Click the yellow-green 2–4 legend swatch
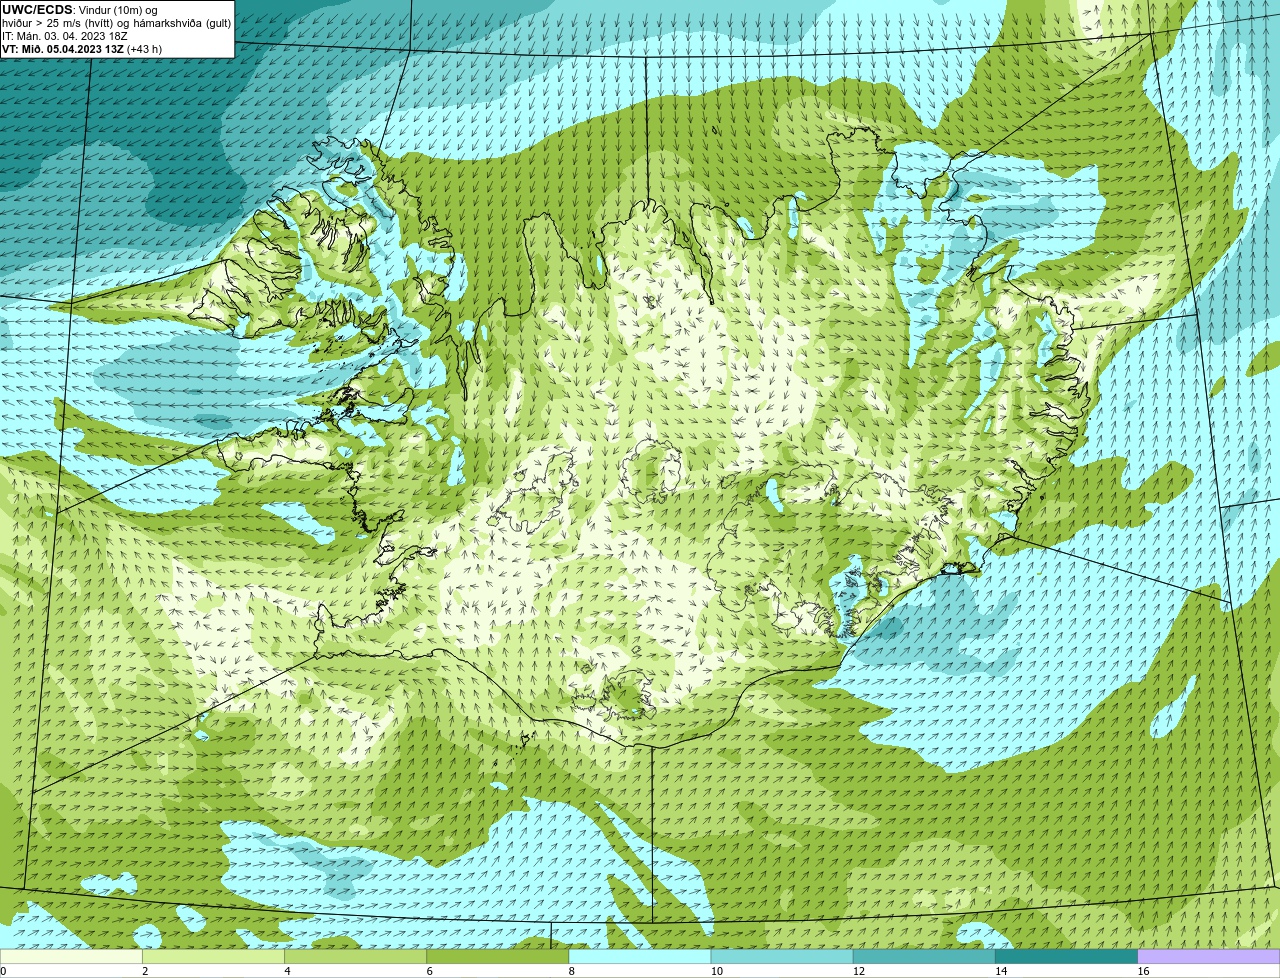This screenshot has height=978, width=1280. pos(213,956)
